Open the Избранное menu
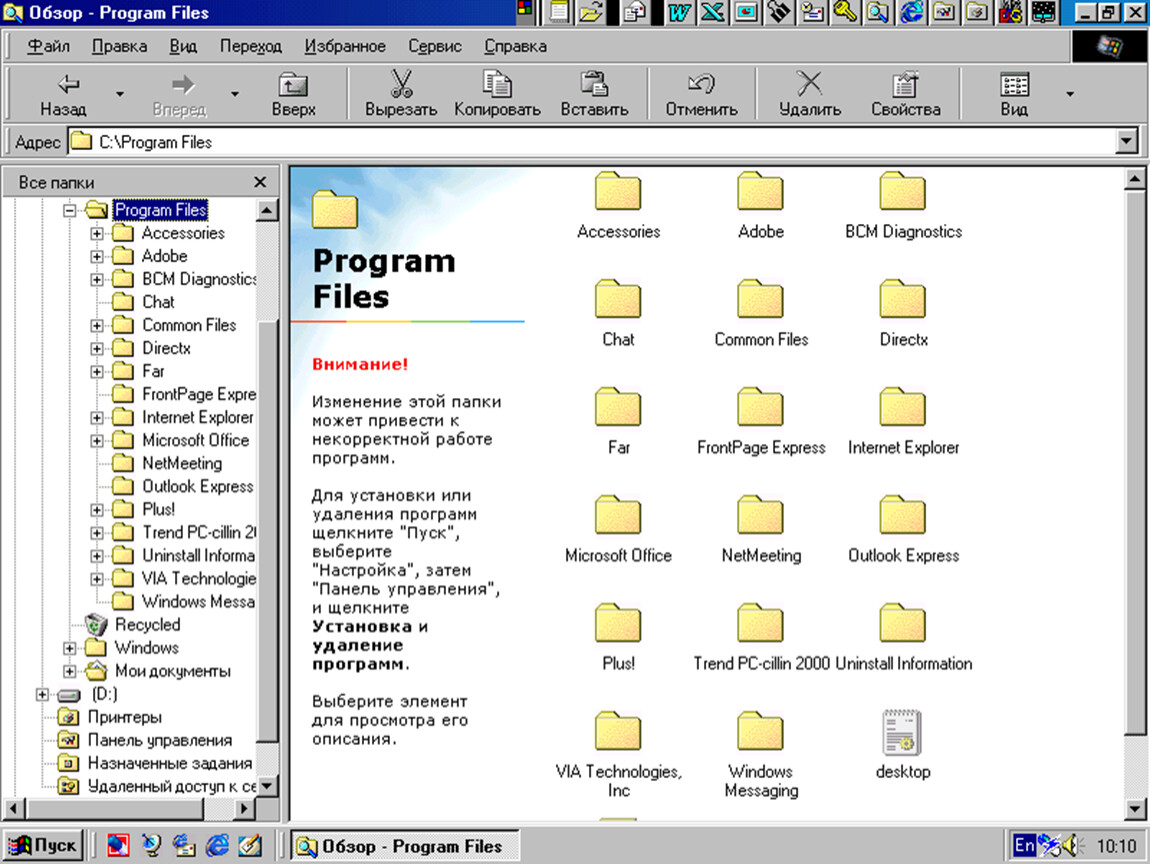 pyautogui.click(x=345, y=46)
